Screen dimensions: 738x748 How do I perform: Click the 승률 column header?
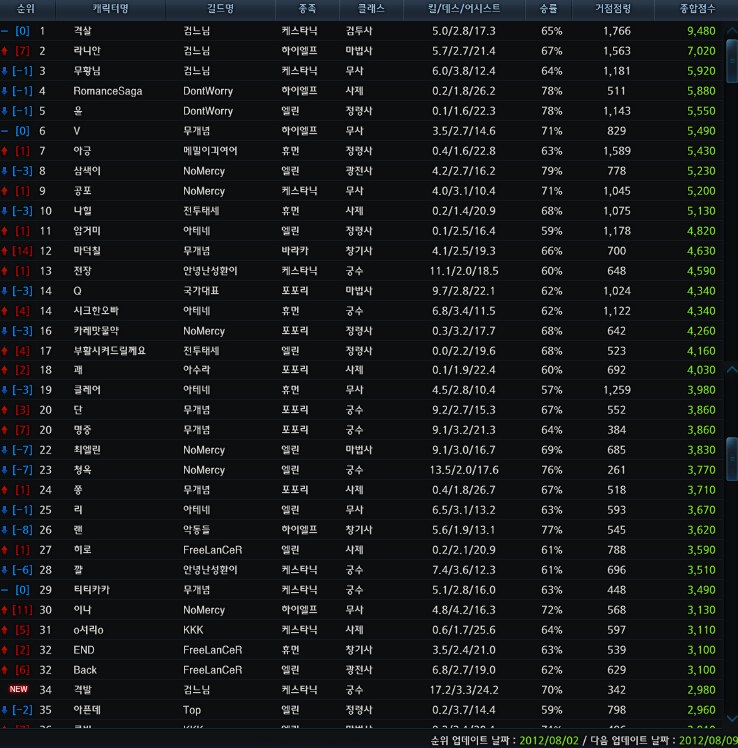click(549, 10)
